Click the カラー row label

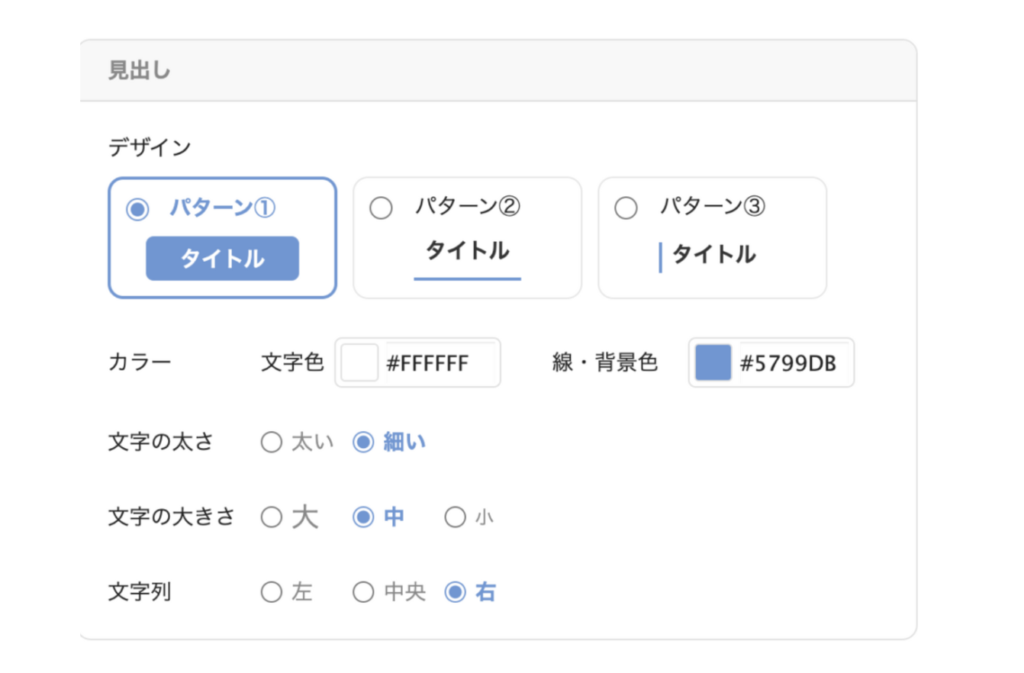coord(140,362)
